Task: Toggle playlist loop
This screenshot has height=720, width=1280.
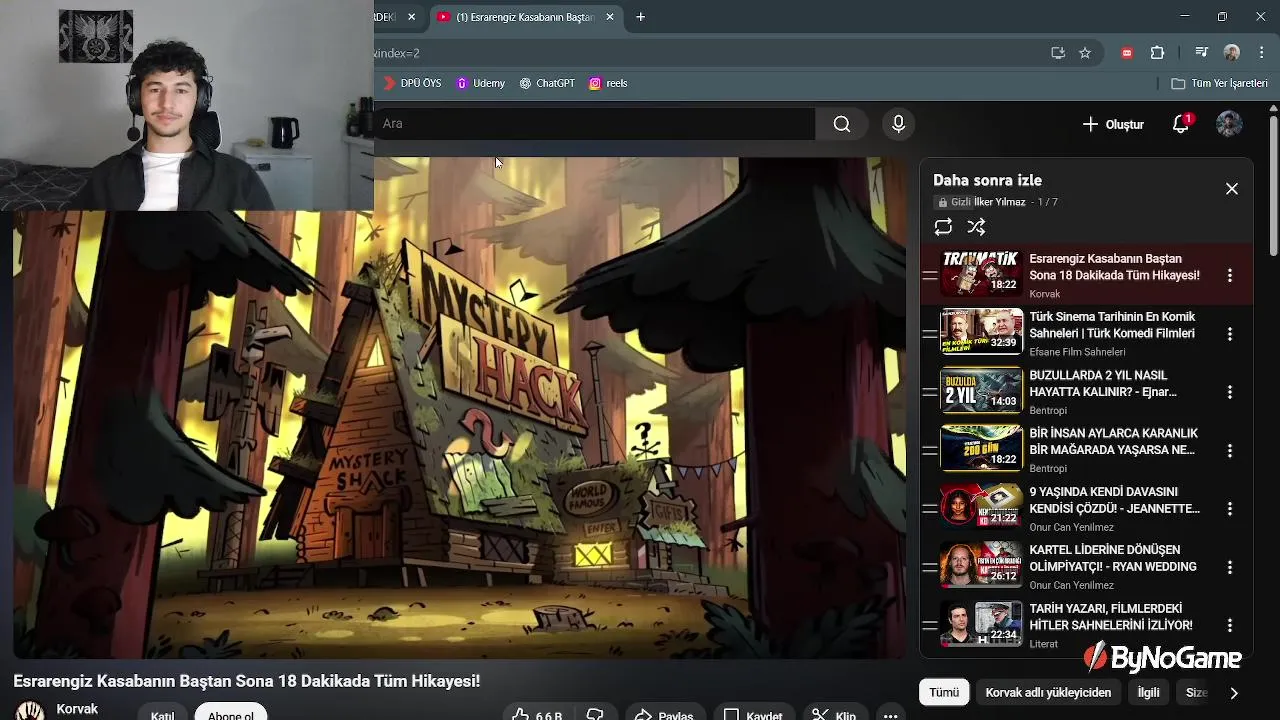Action: (943, 227)
